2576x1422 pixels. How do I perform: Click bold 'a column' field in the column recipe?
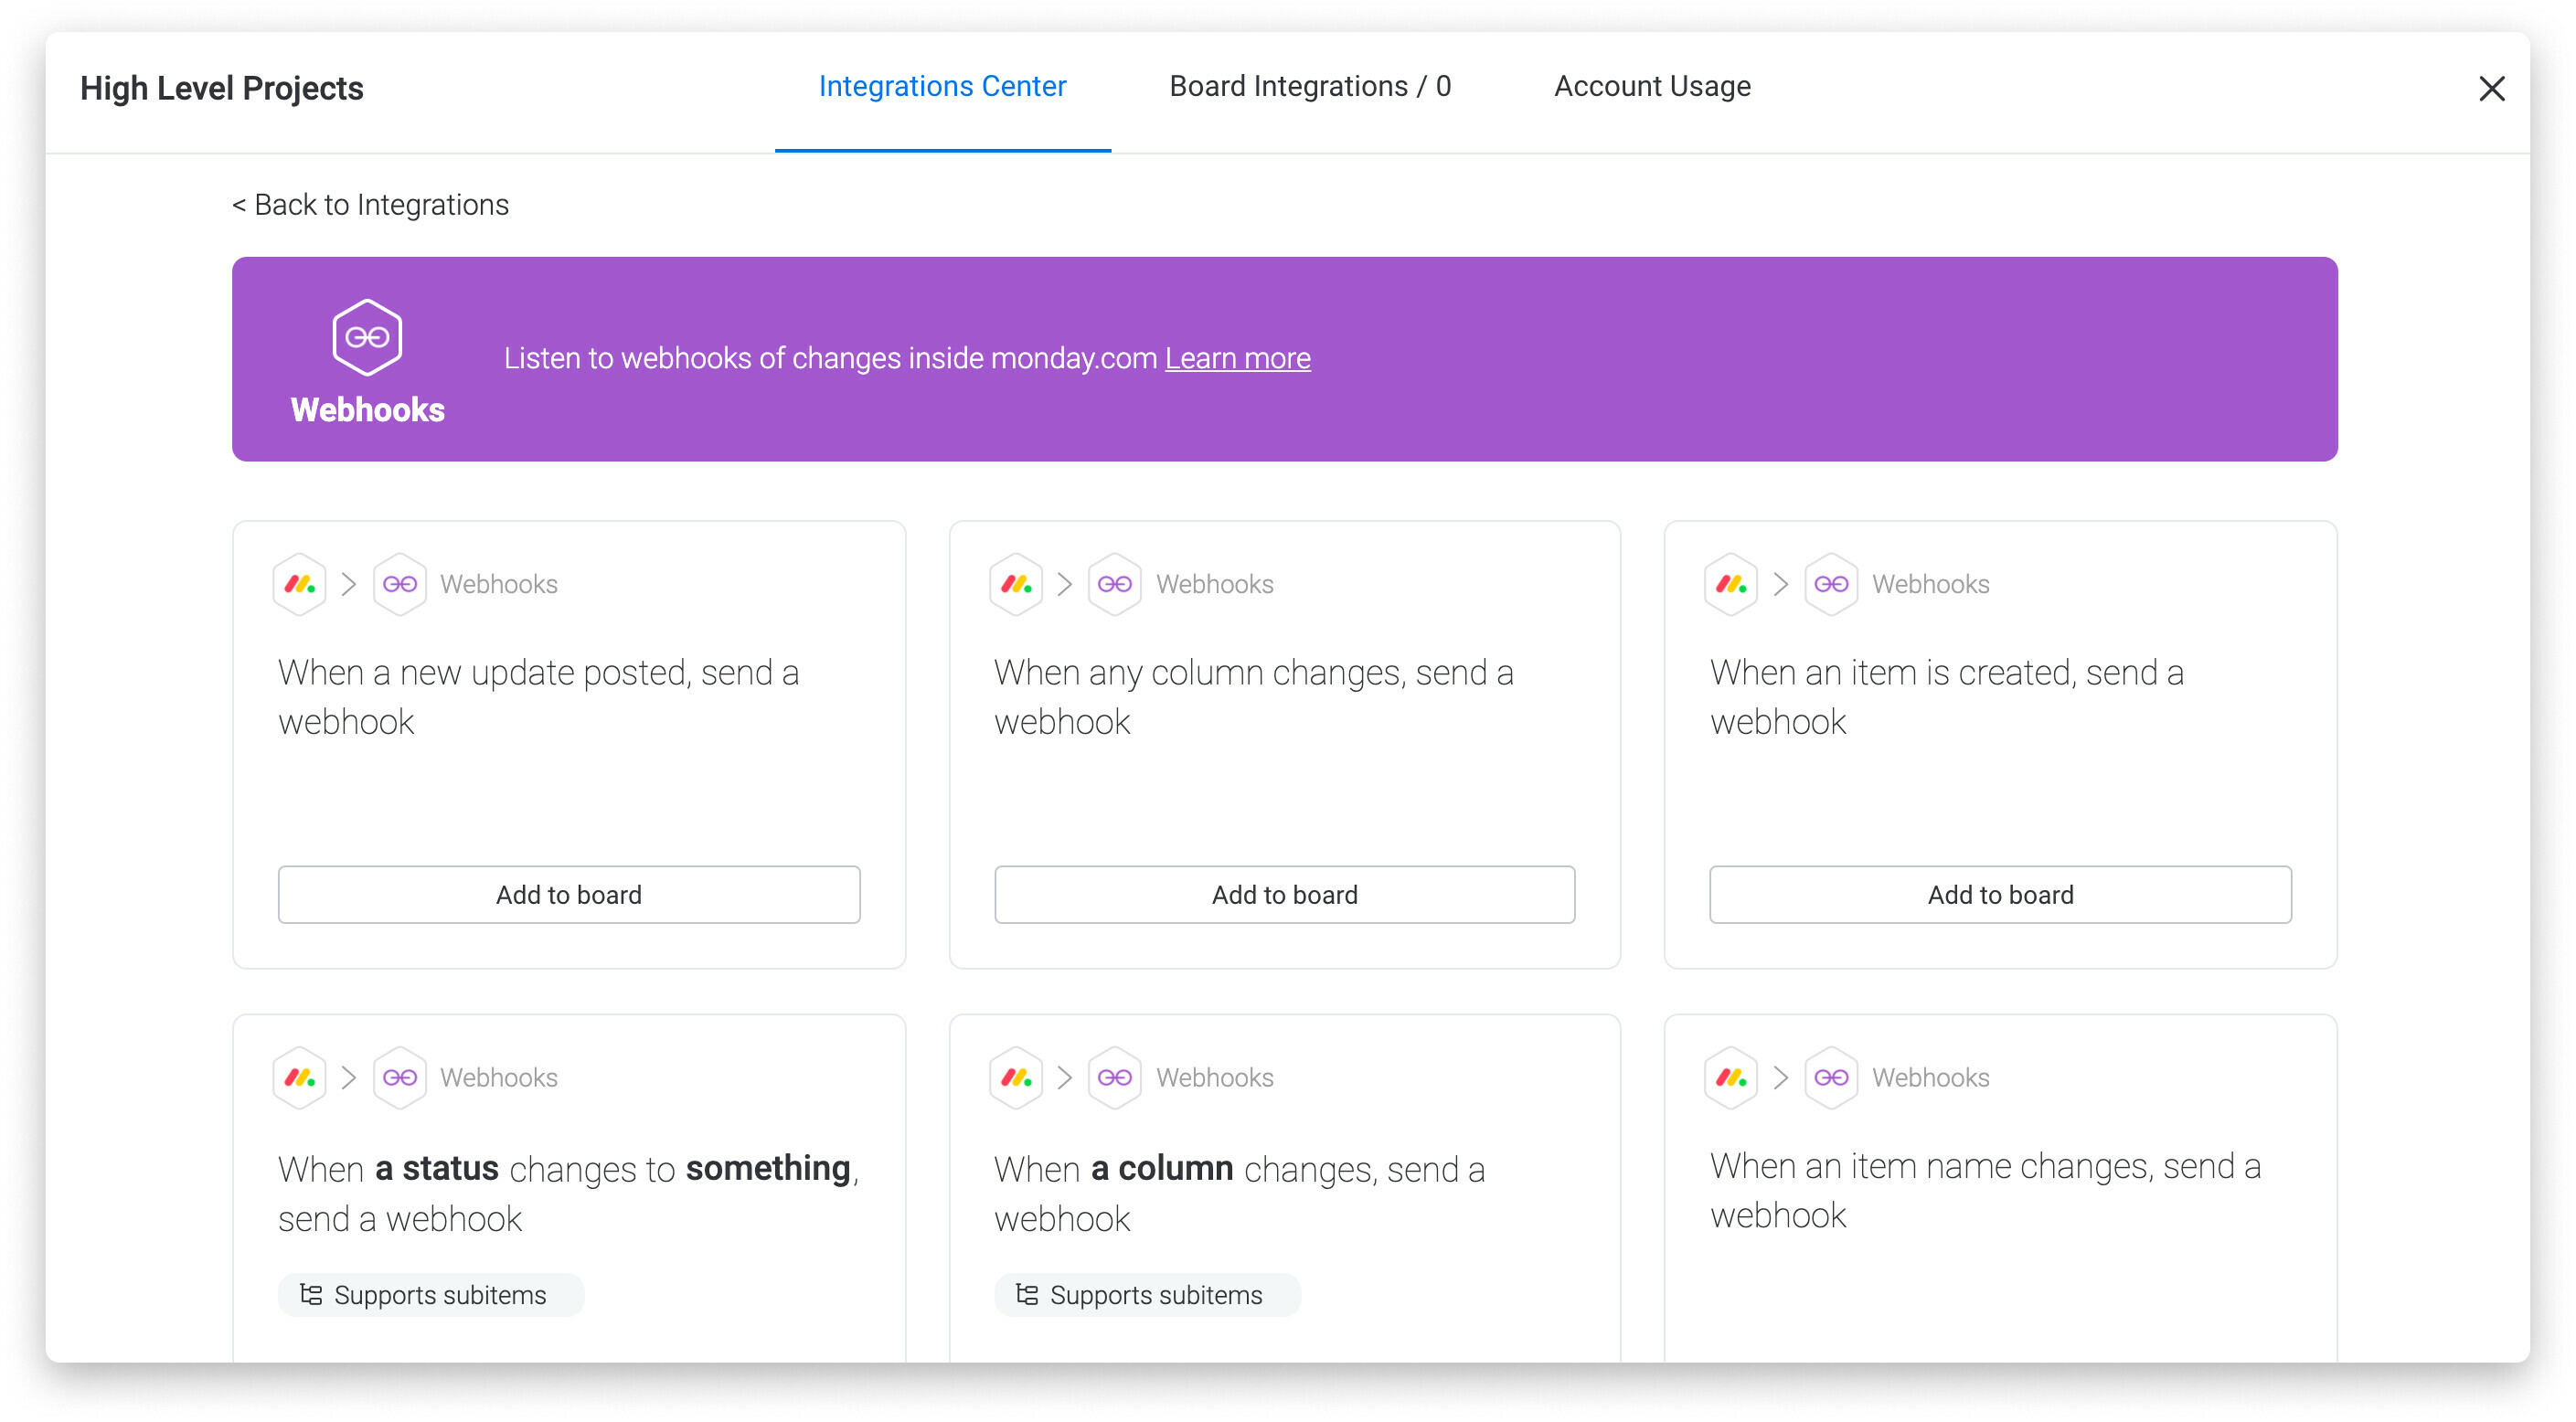pyautogui.click(x=1162, y=1168)
